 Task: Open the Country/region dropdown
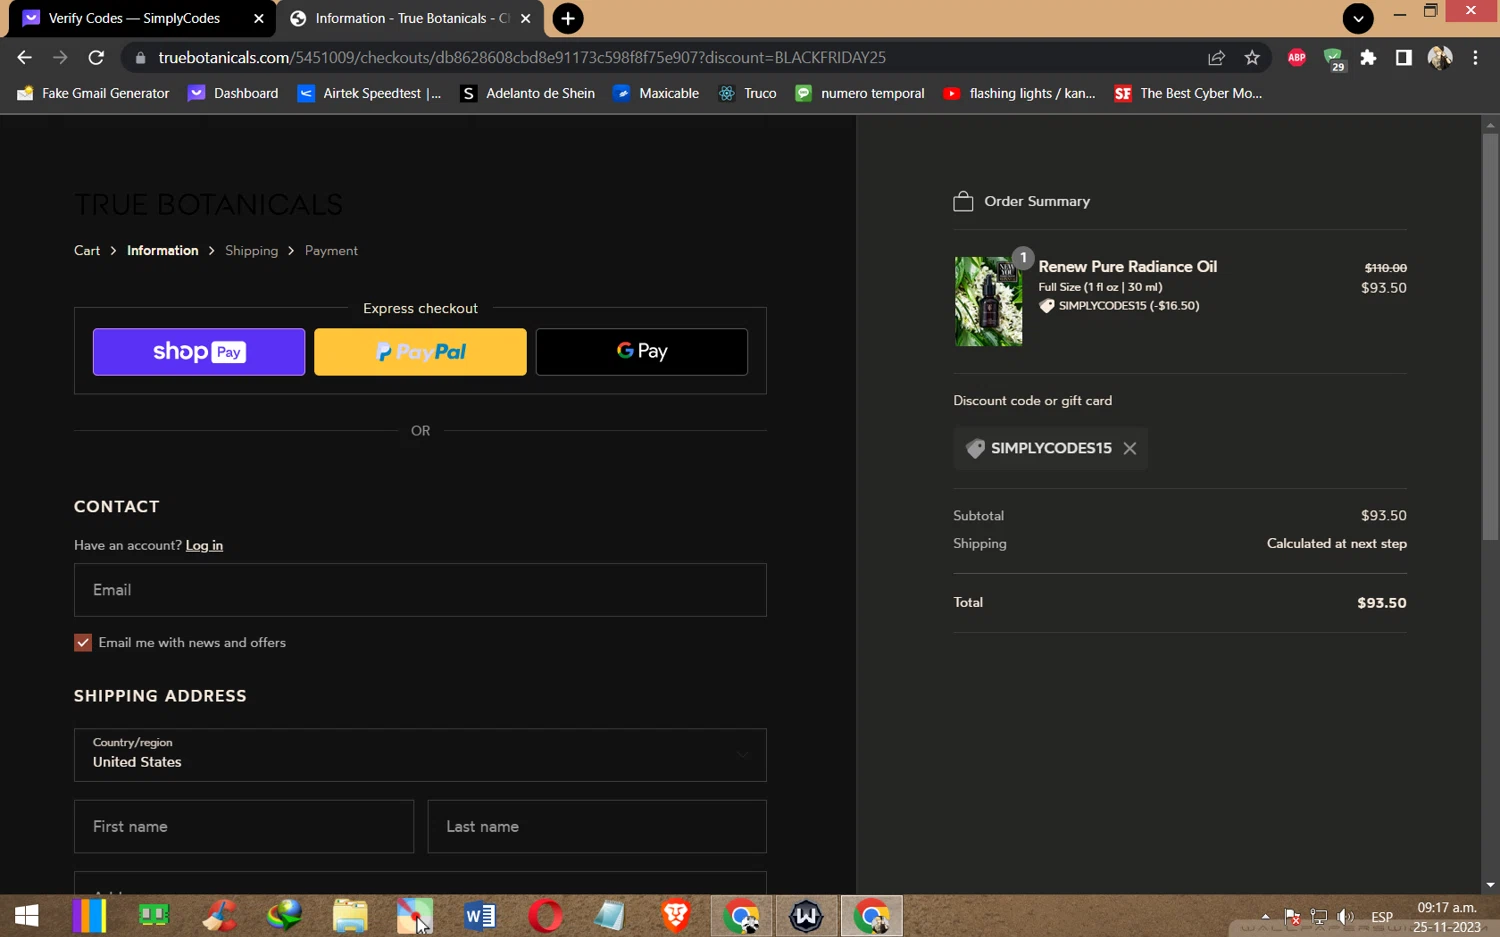tap(420, 755)
